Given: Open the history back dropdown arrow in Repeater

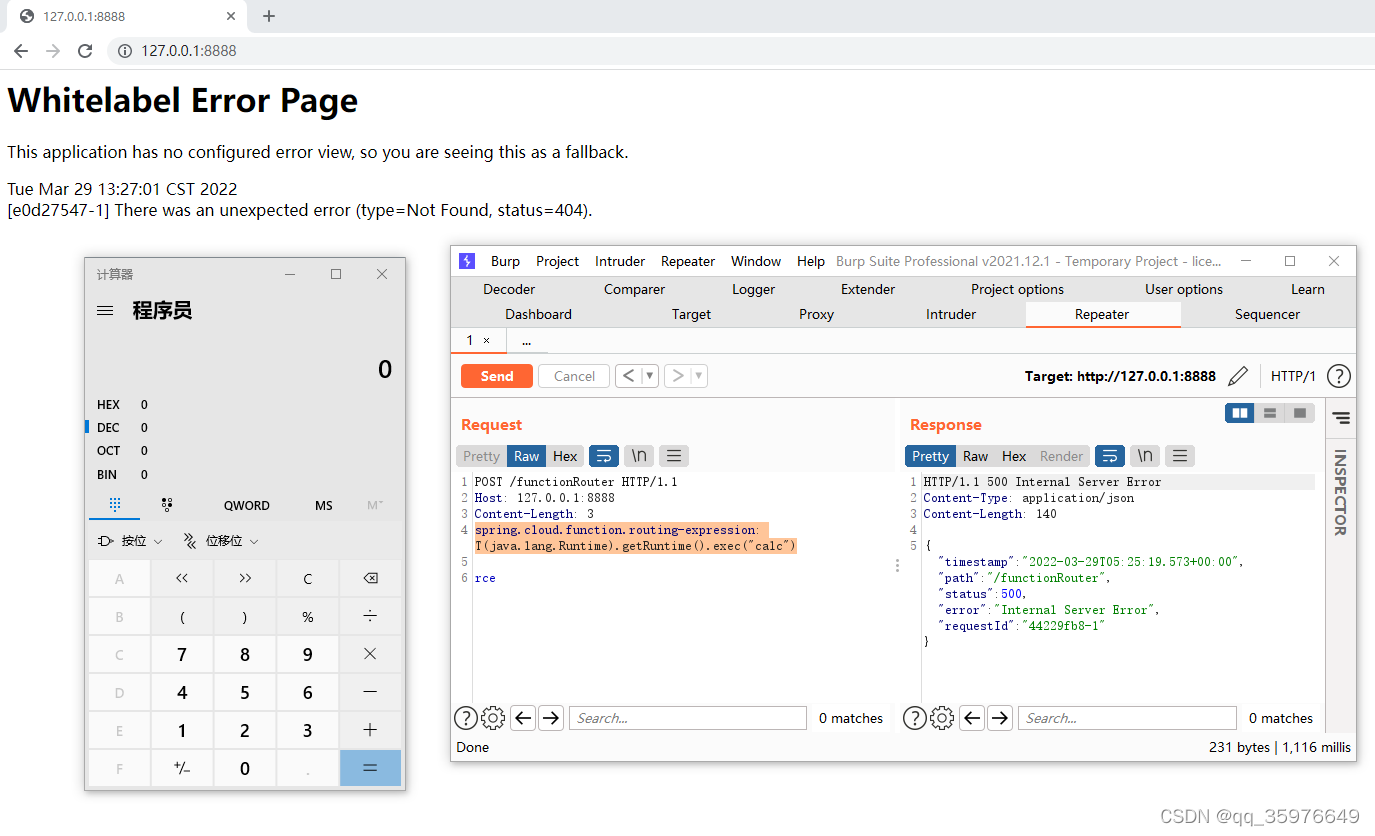Looking at the screenshot, I should 650,376.
